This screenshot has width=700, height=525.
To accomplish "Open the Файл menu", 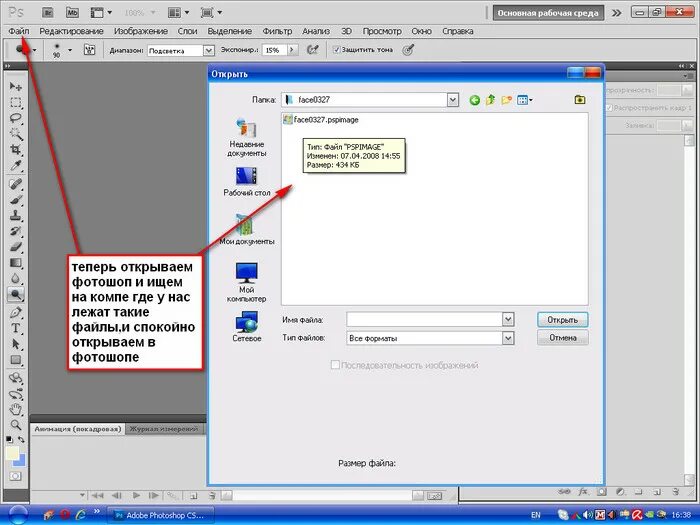I will 19,31.
